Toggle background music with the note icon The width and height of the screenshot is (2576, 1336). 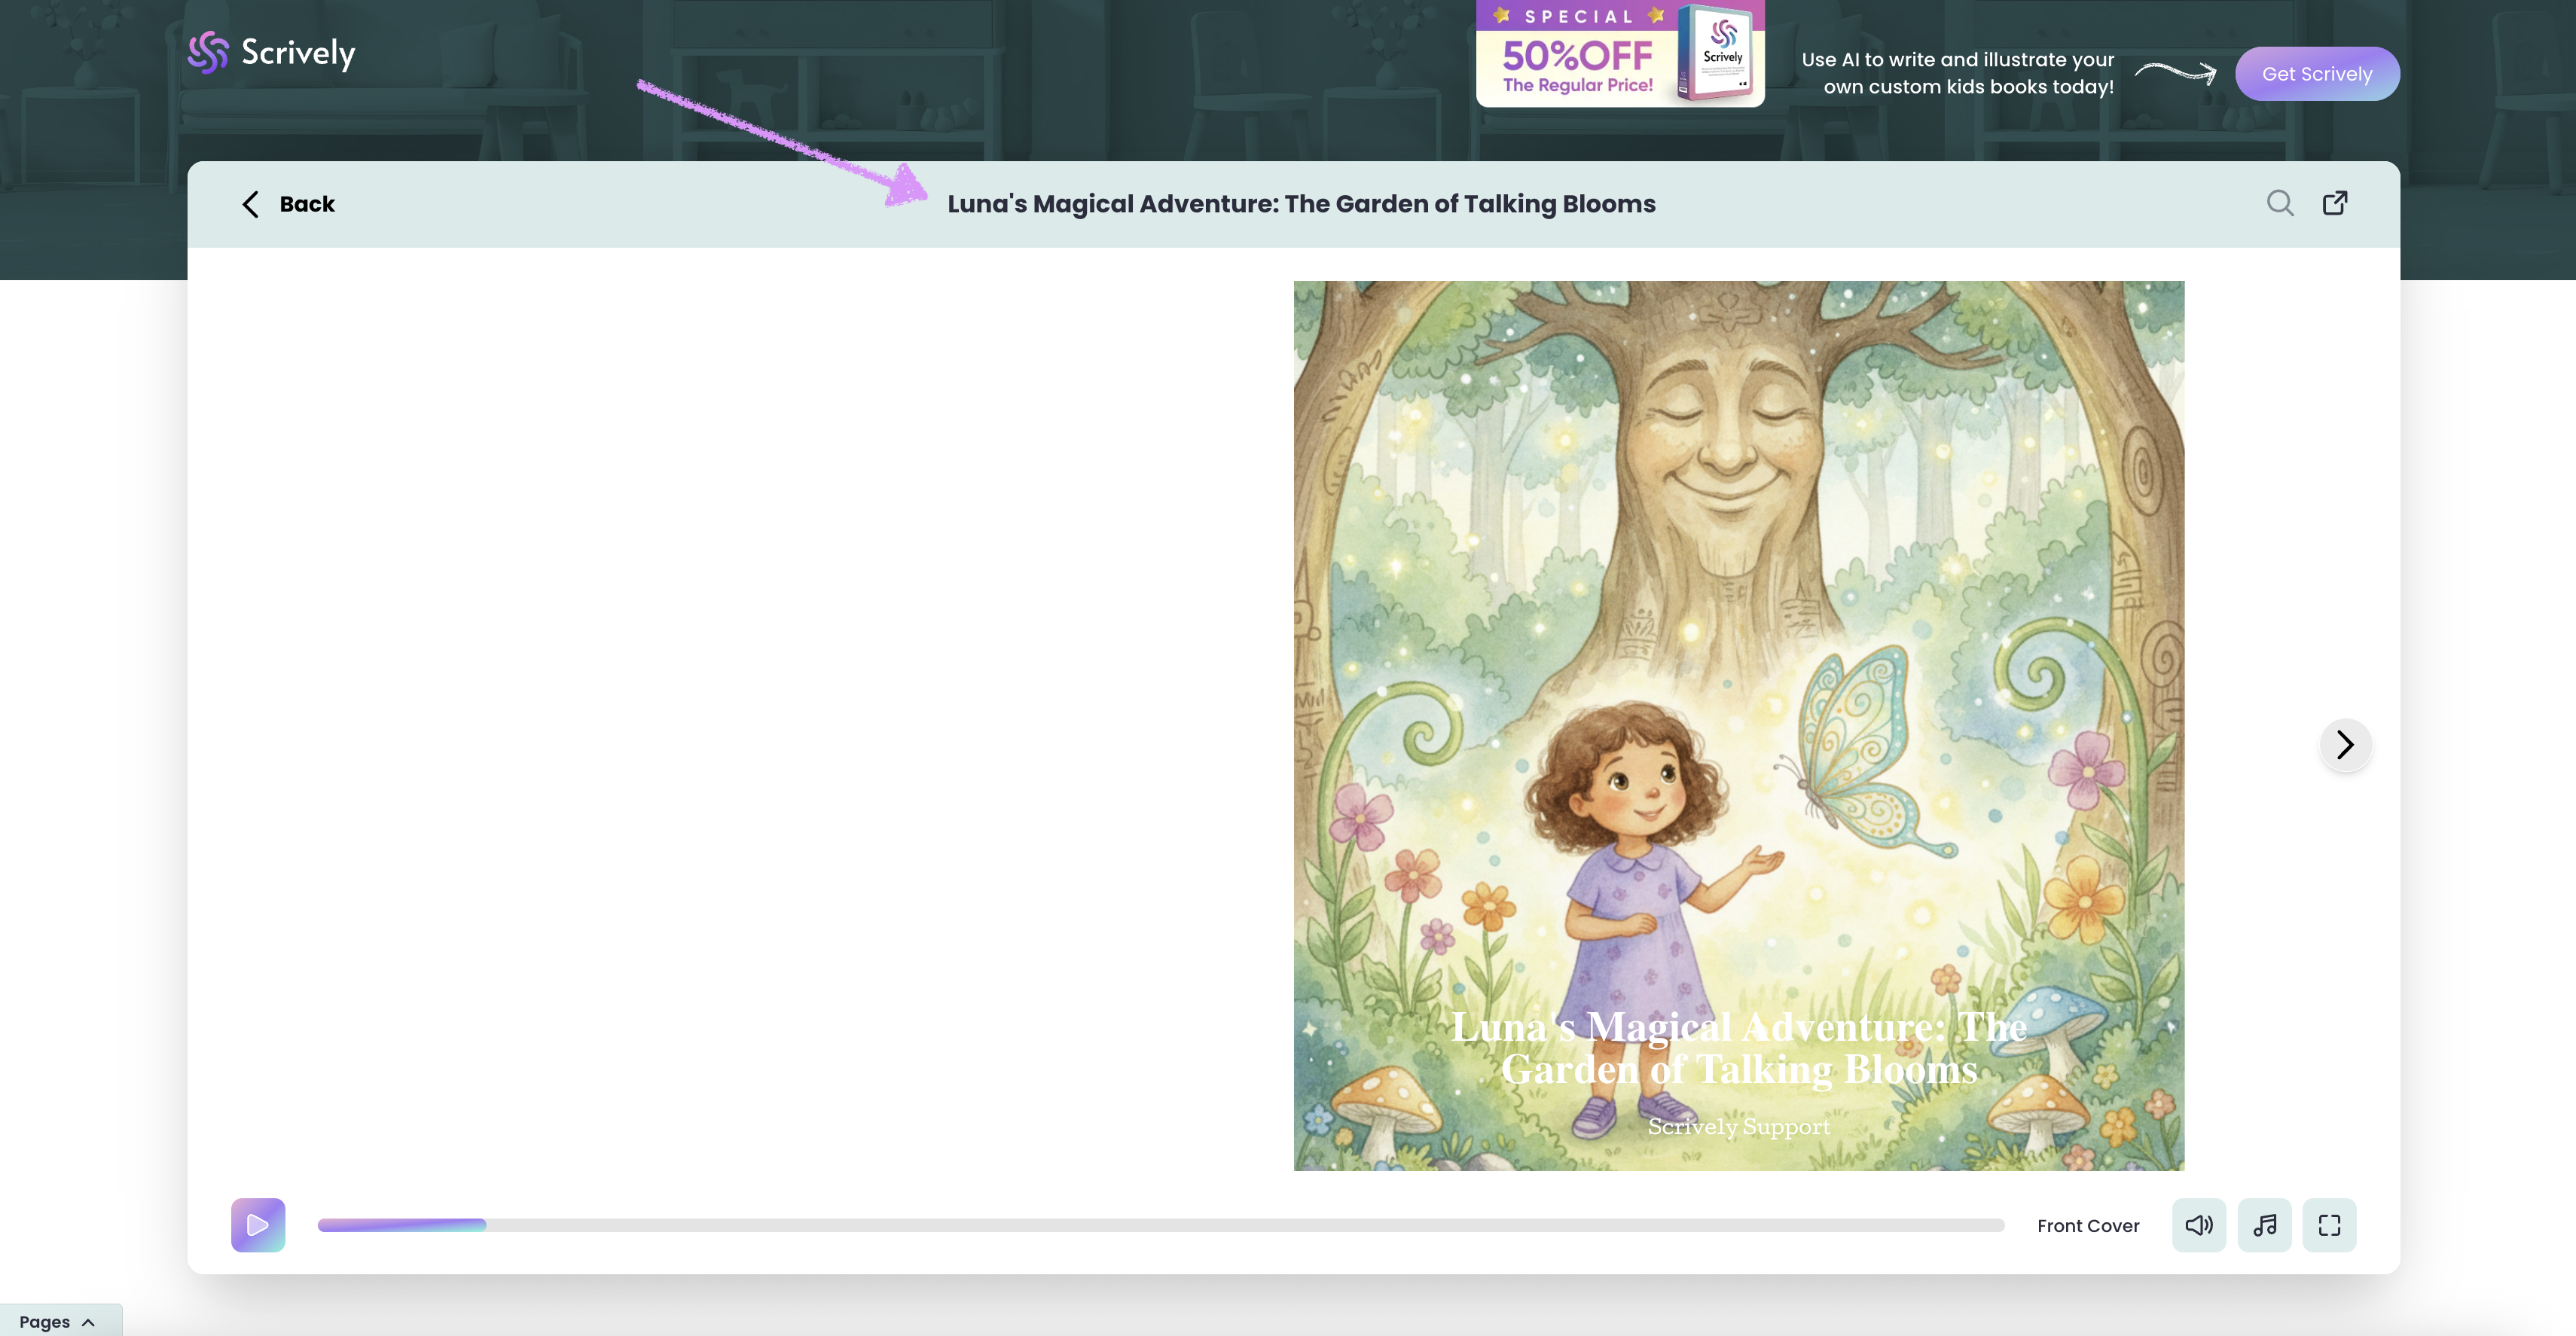[x=2264, y=1224]
